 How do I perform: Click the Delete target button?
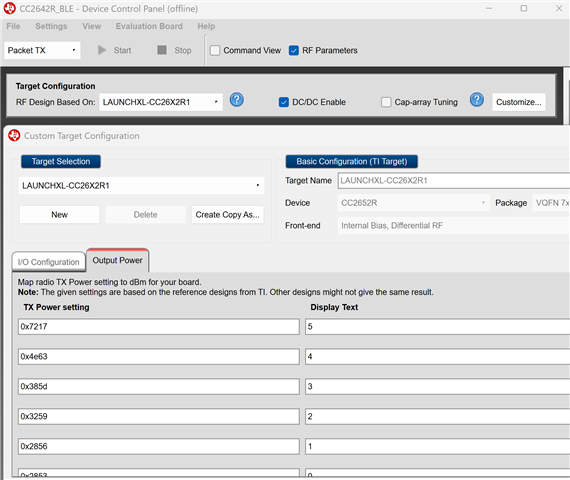[145, 215]
